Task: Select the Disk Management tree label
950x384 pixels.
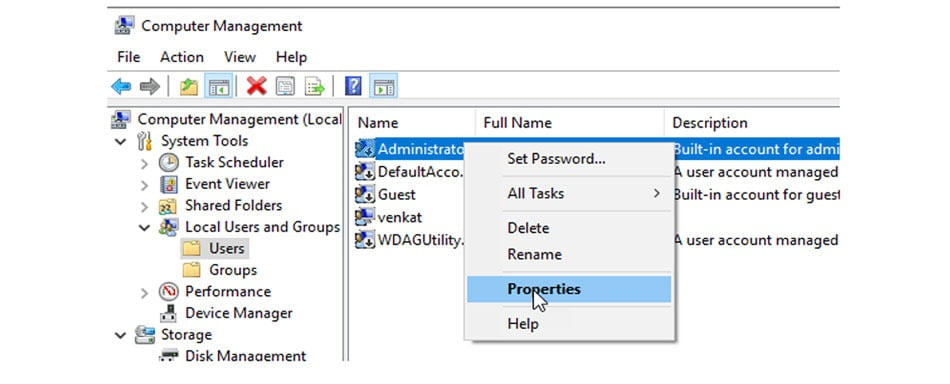Action: (x=245, y=356)
